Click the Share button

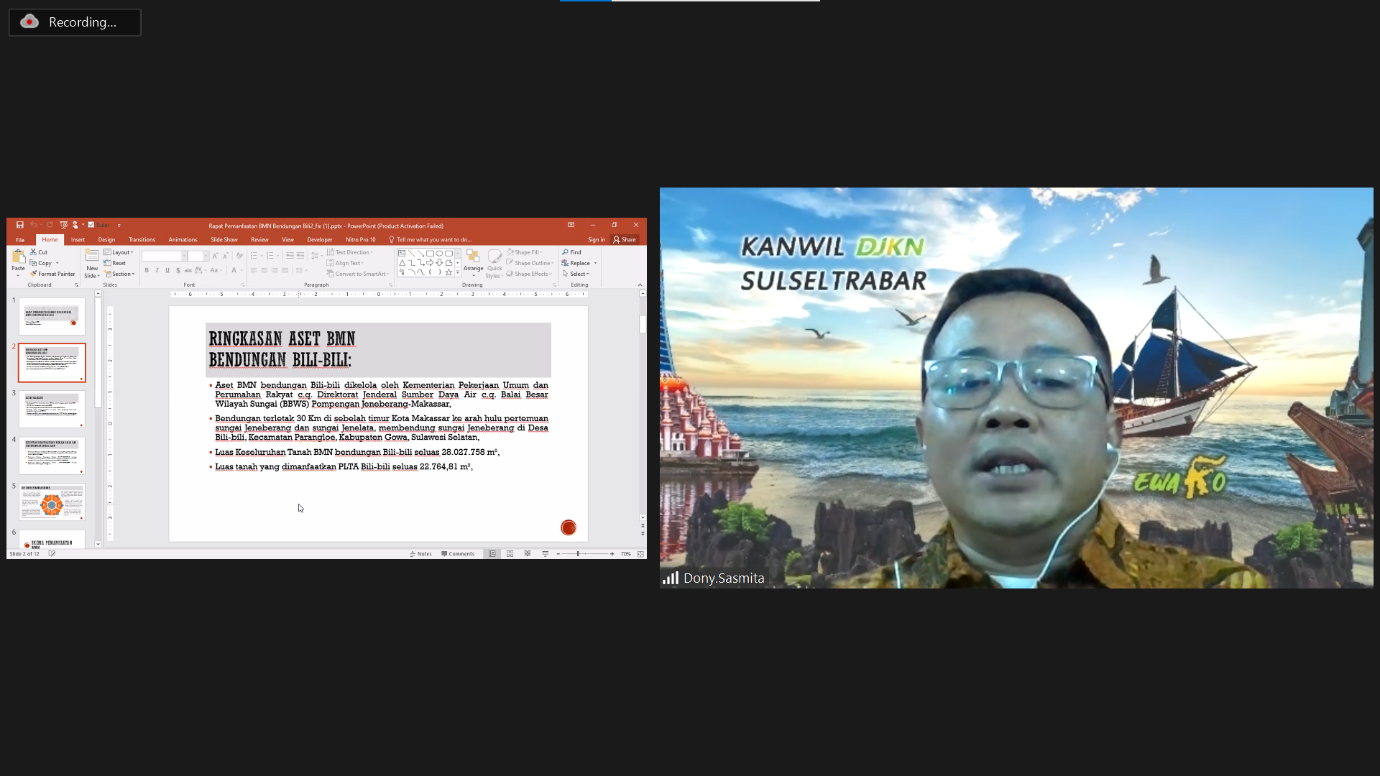click(625, 240)
